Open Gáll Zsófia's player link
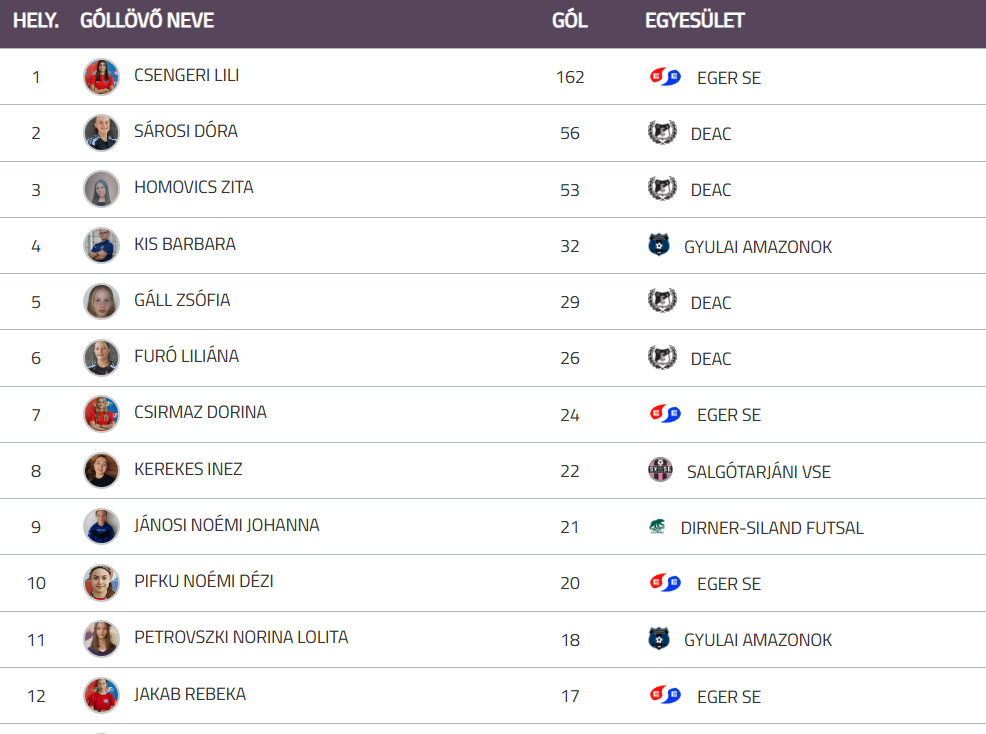Image resolution: width=986 pixels, height=734 pixels. [182, 300]
